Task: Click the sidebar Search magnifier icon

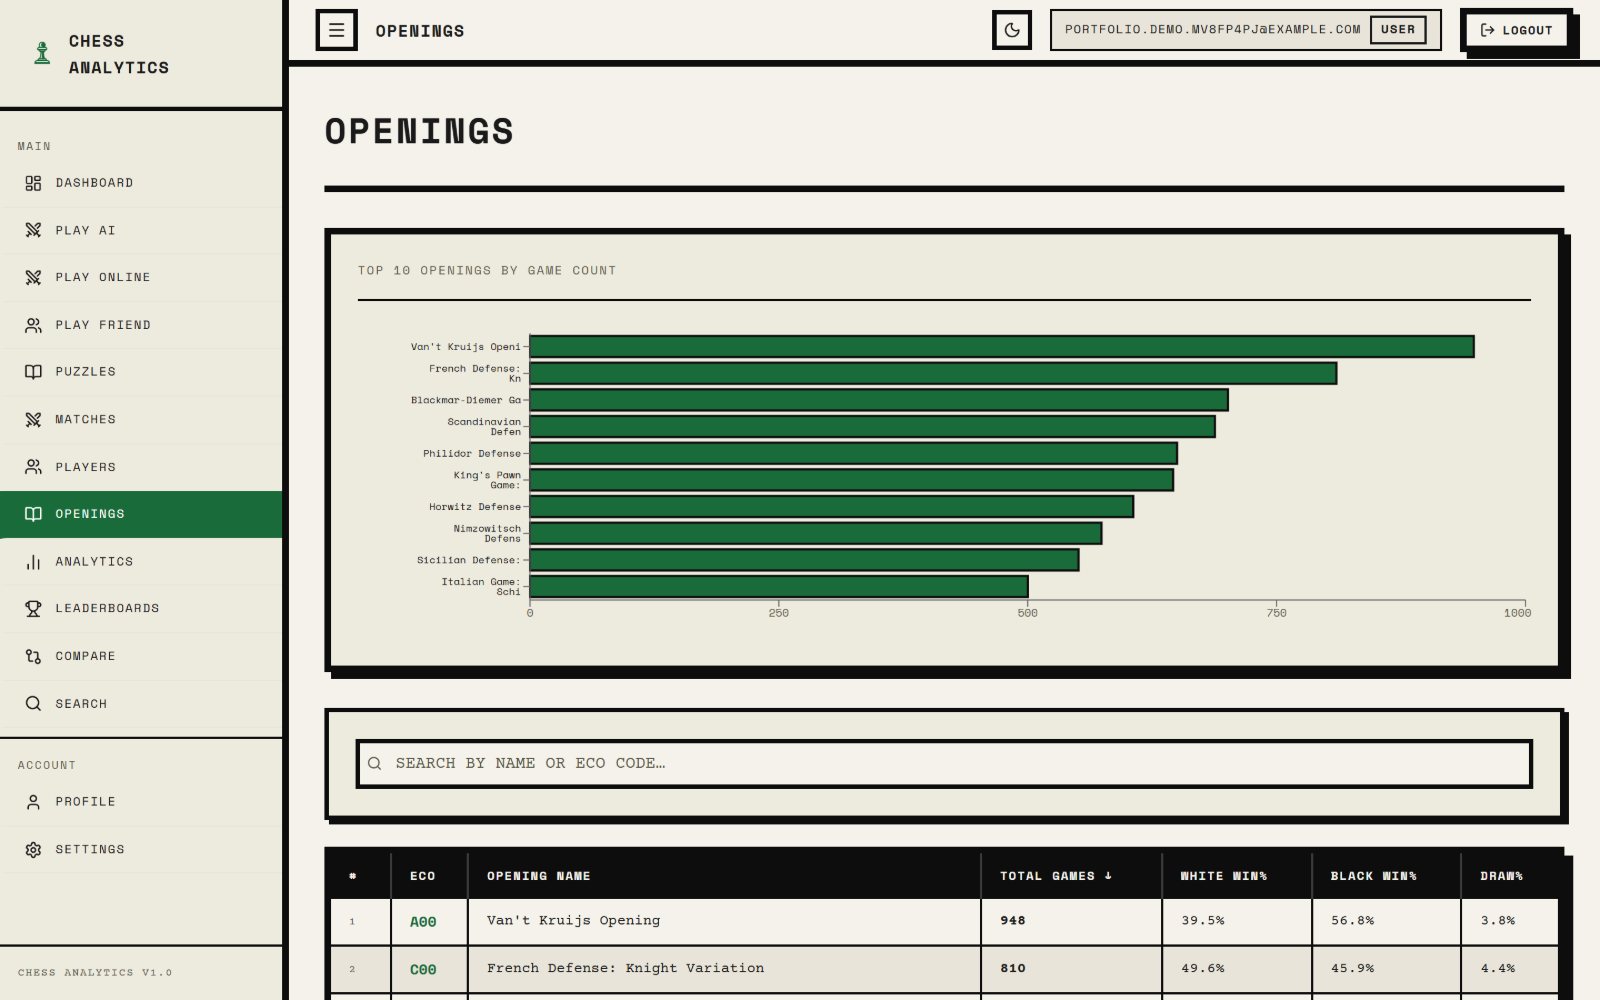Action: pos(33,704)
